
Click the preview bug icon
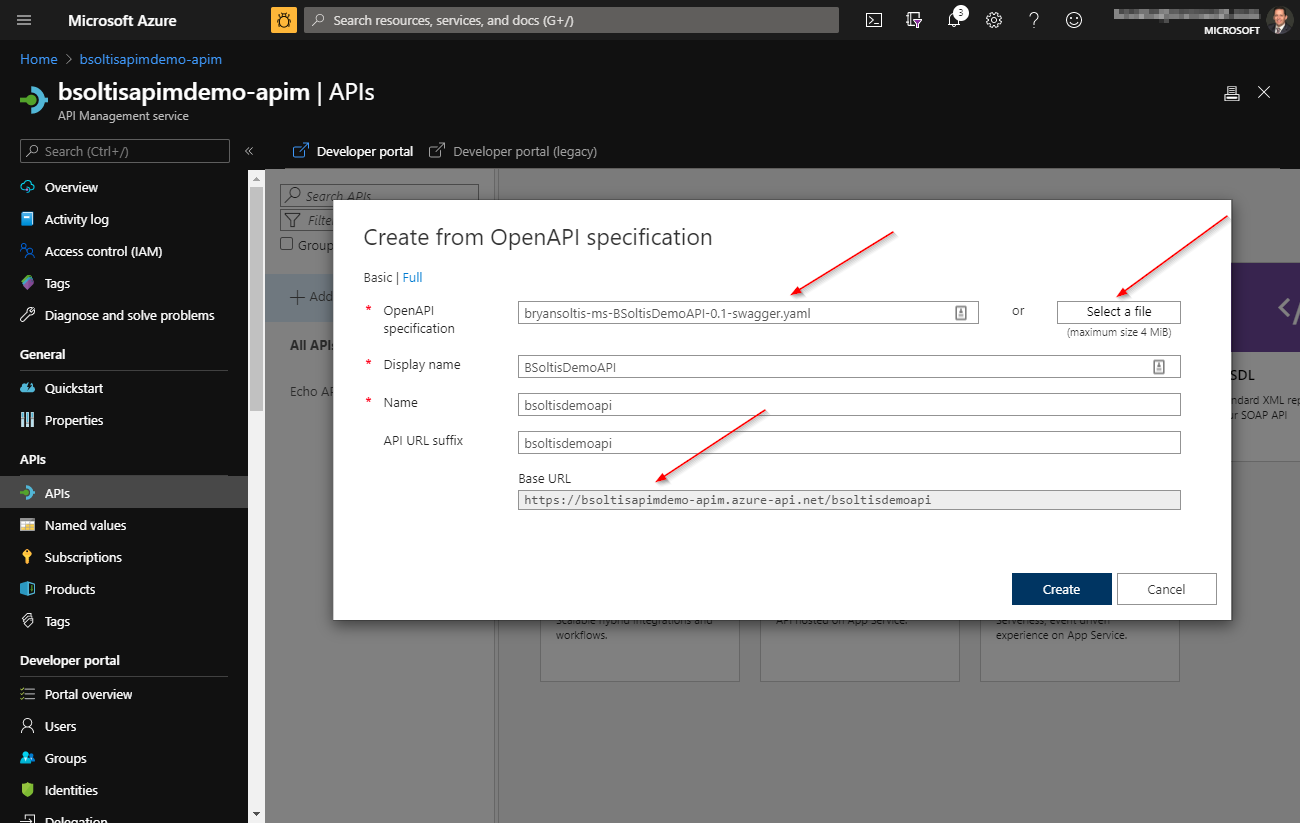[284, 20]
